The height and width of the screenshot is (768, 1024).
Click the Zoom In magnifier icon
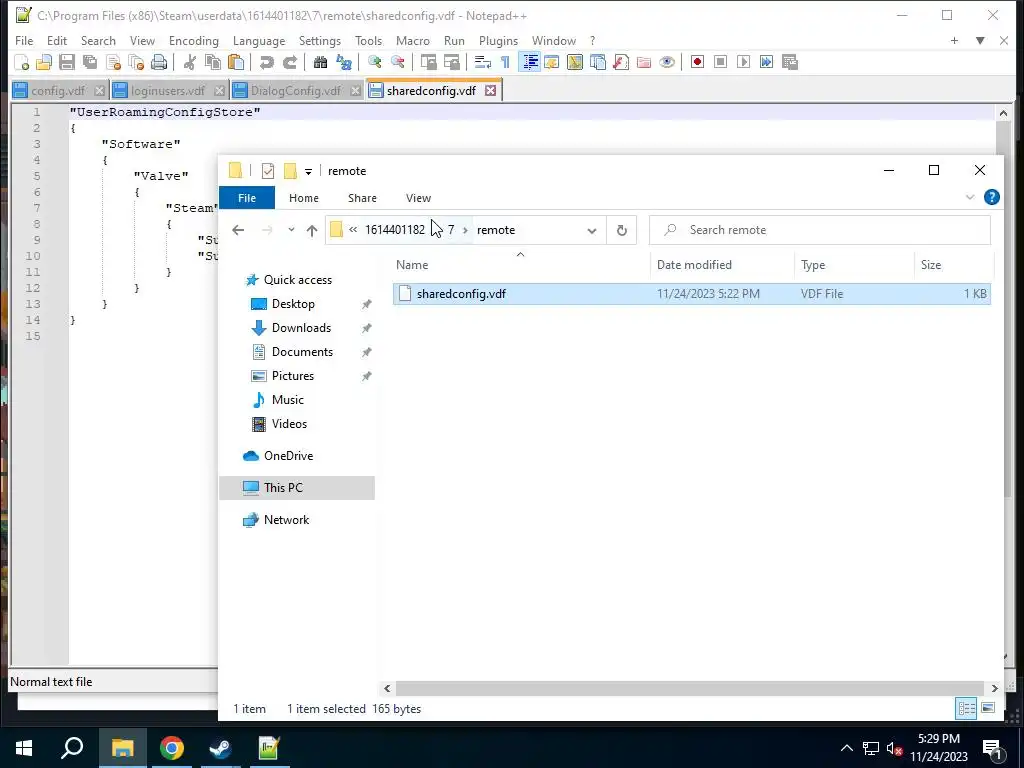(374, 62)
